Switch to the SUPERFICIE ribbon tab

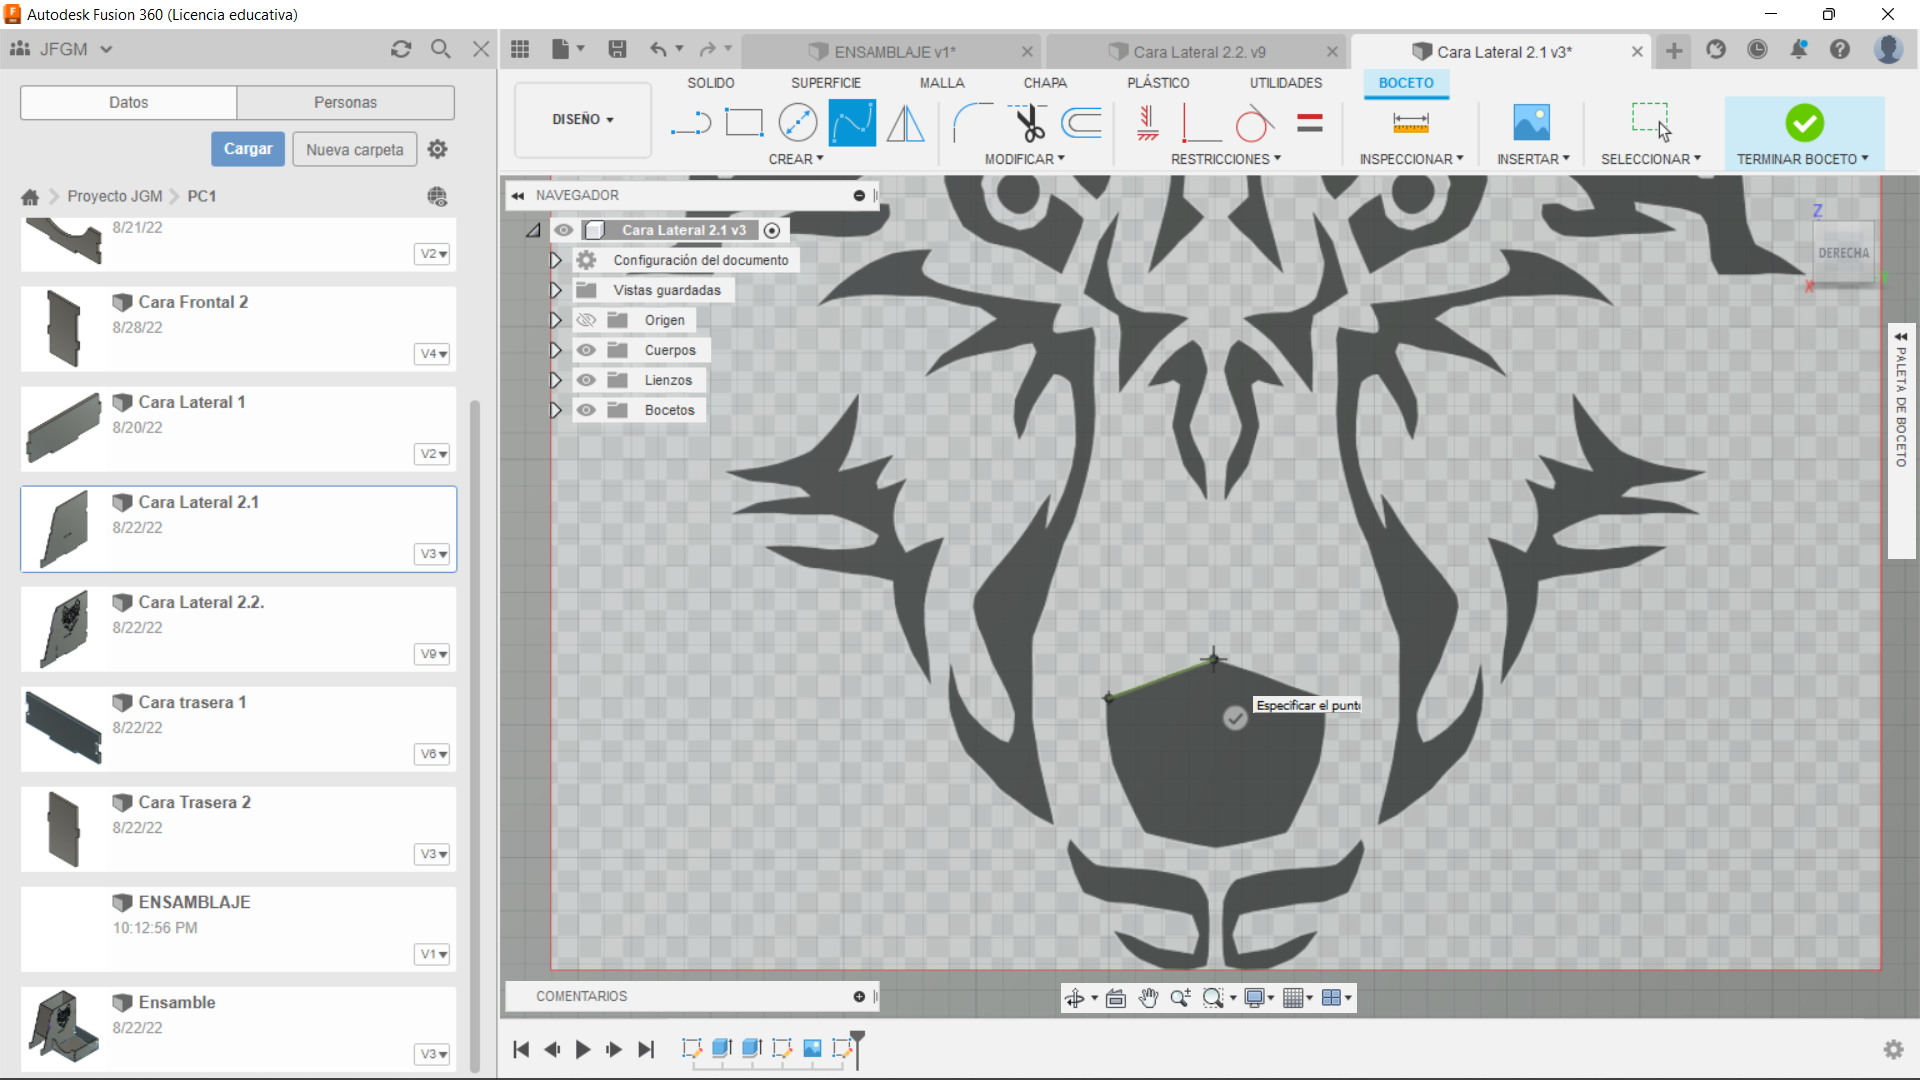pos(825,83)
